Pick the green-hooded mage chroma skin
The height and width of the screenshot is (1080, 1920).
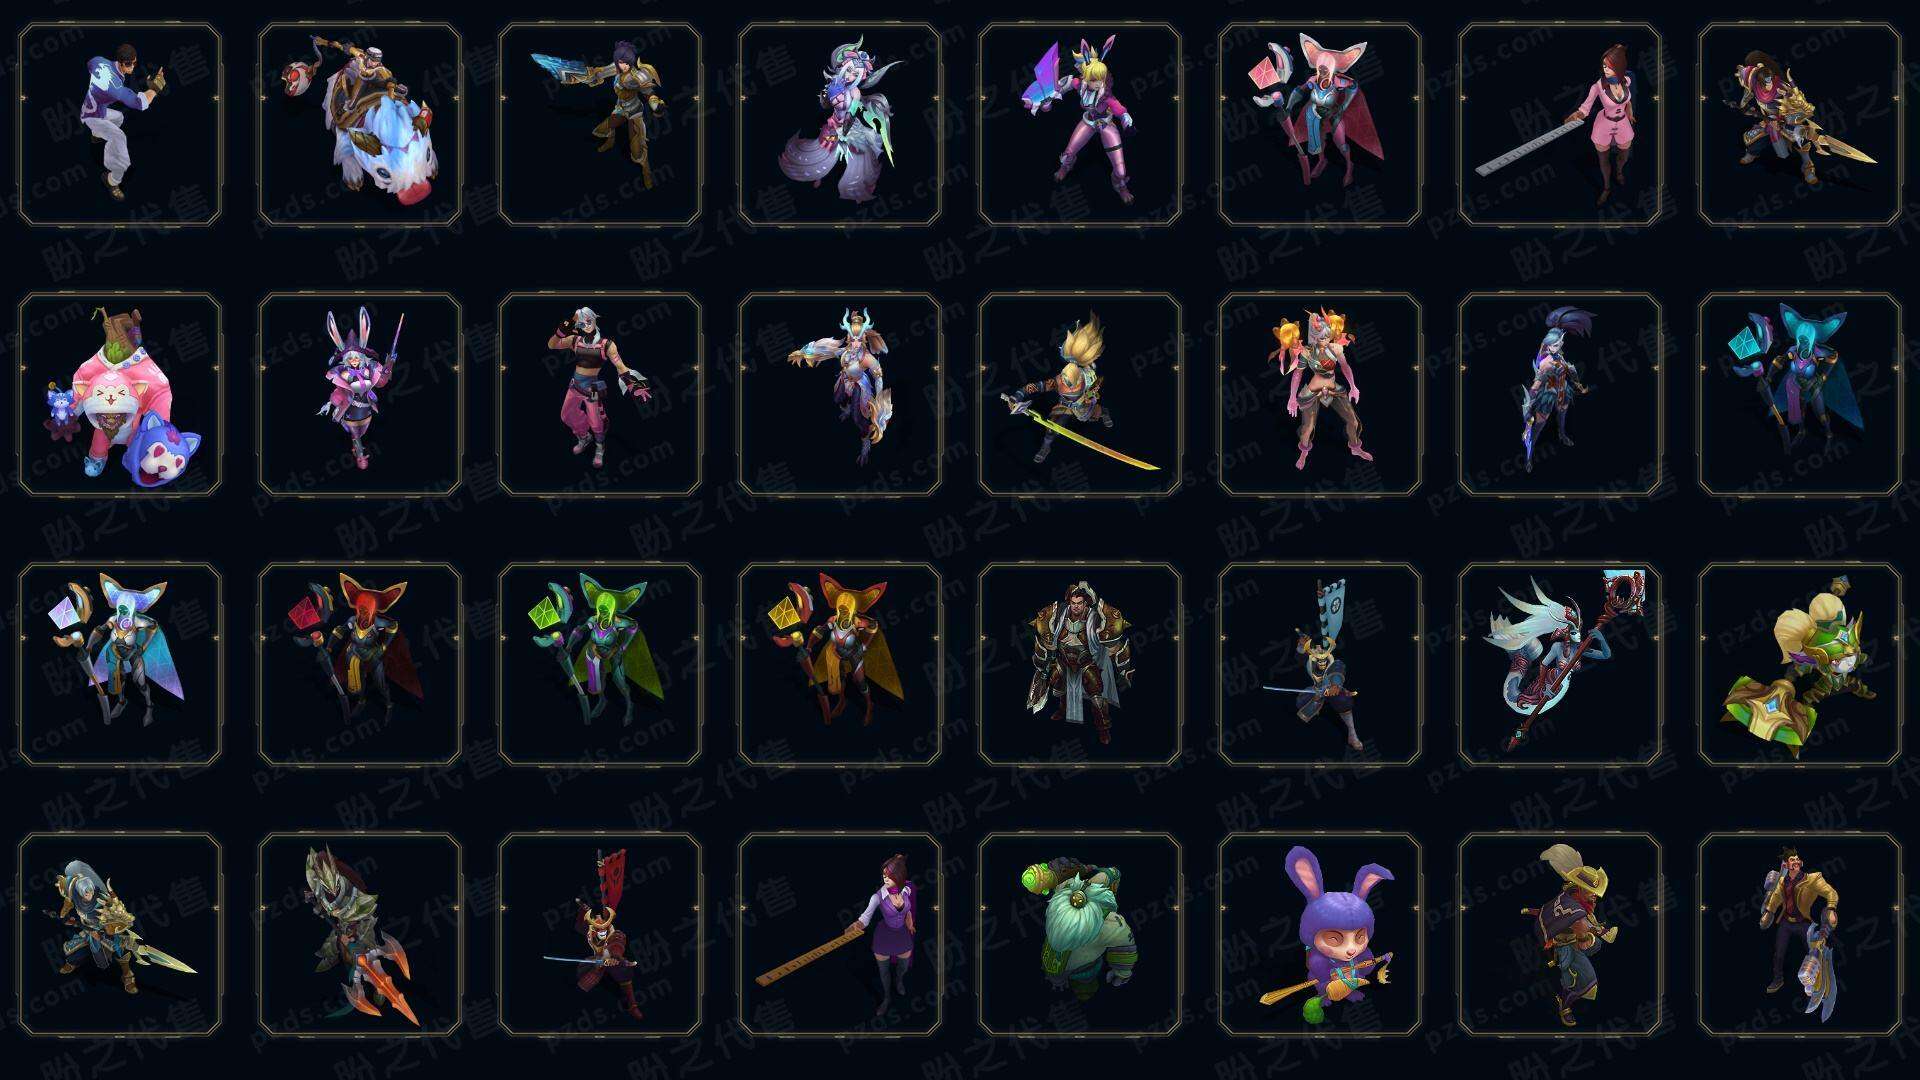(600, 665)
